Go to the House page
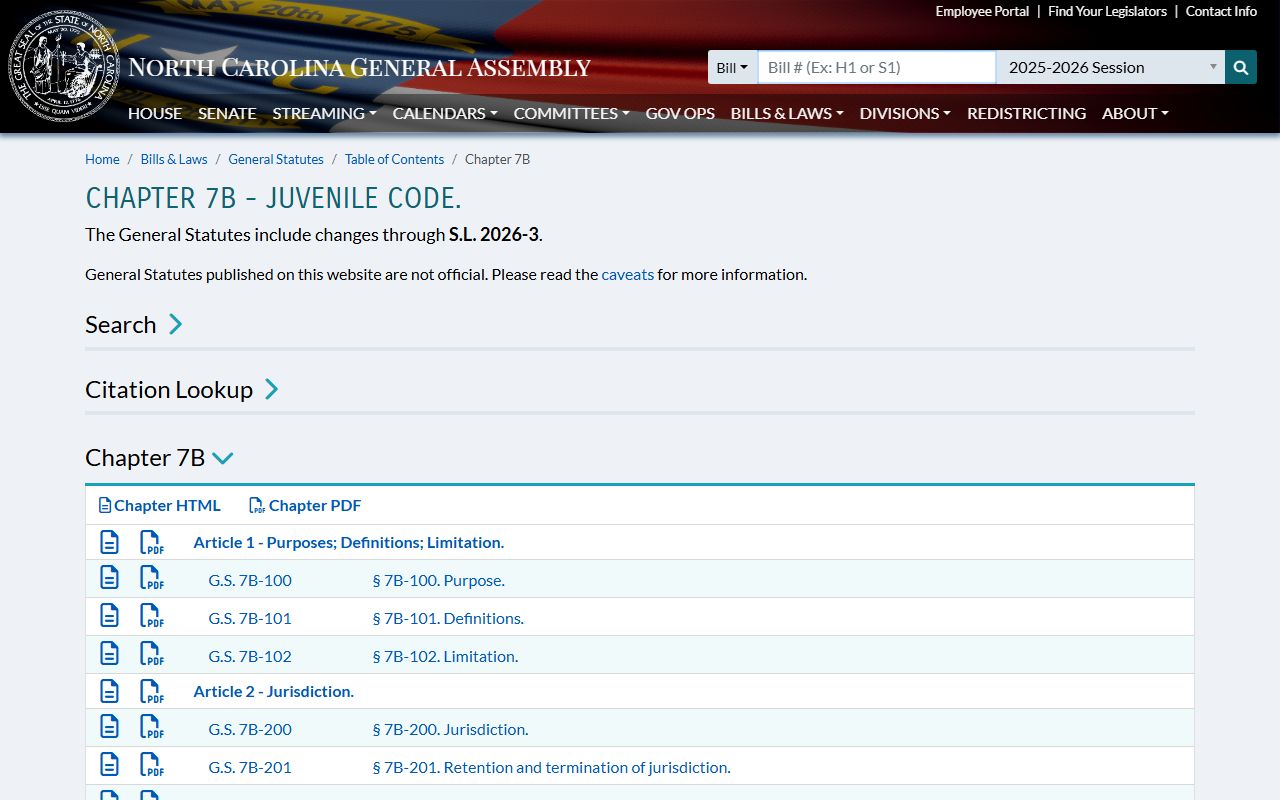1280x800 pixels. click(155, 113)
